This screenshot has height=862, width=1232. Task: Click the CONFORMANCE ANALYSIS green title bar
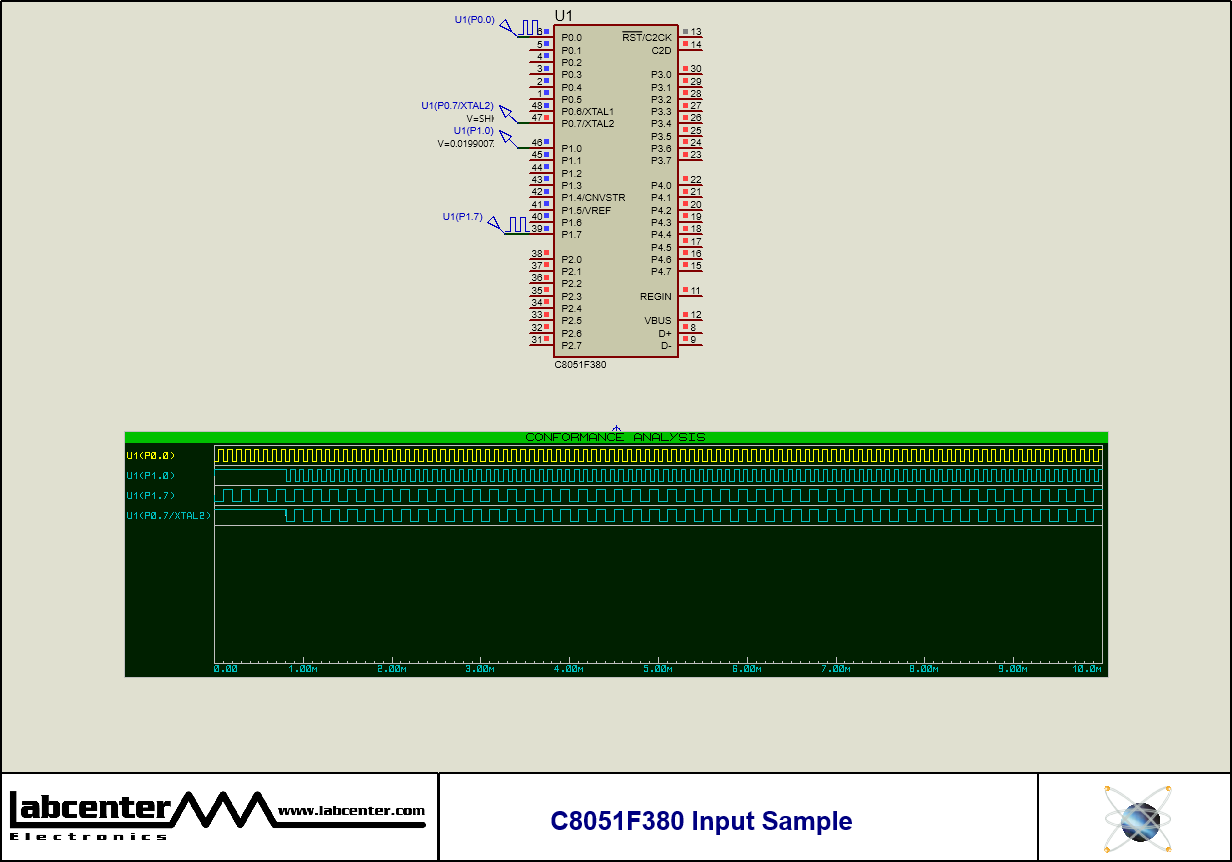tap(616, 436)
